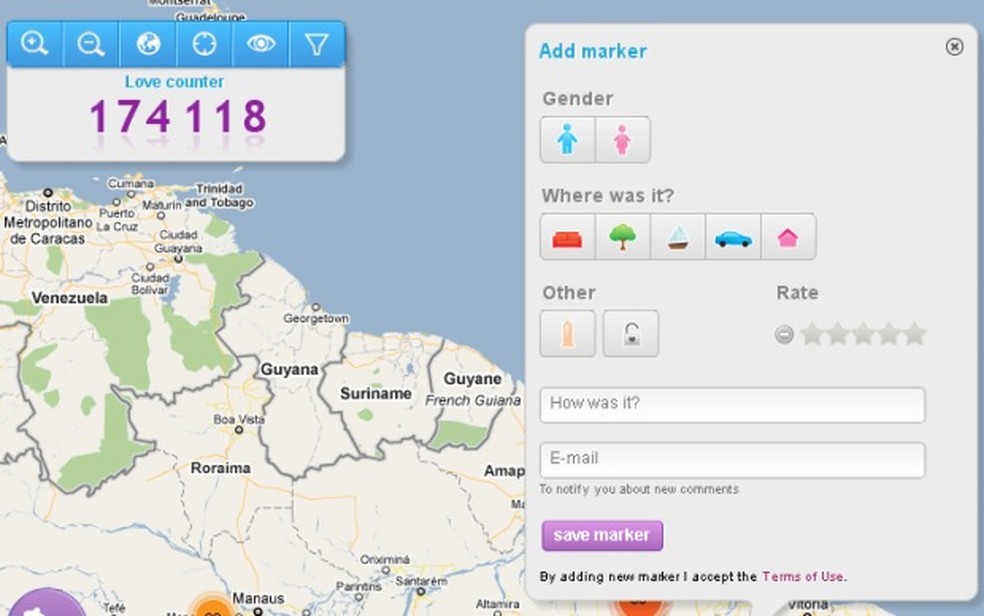The image size is (984, 616).
Task: Rate three stars
Action: point(864,334)
